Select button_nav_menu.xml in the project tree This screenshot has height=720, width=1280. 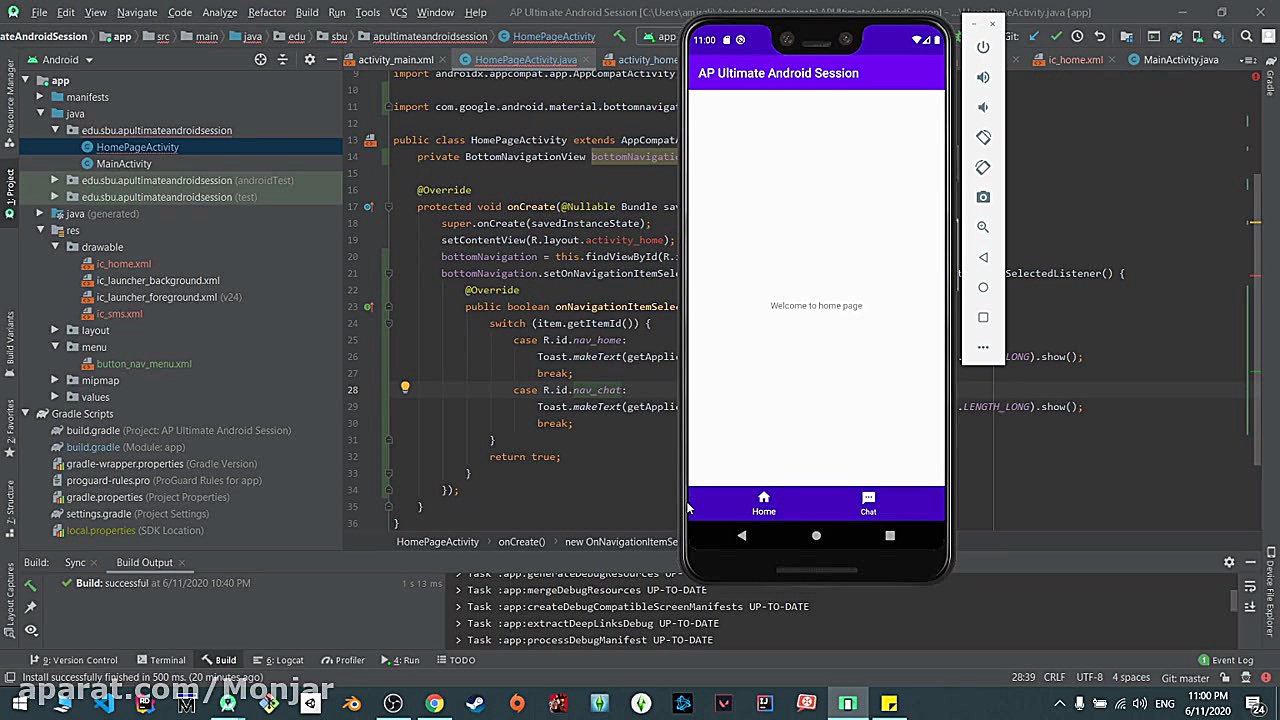pos(143,364)
